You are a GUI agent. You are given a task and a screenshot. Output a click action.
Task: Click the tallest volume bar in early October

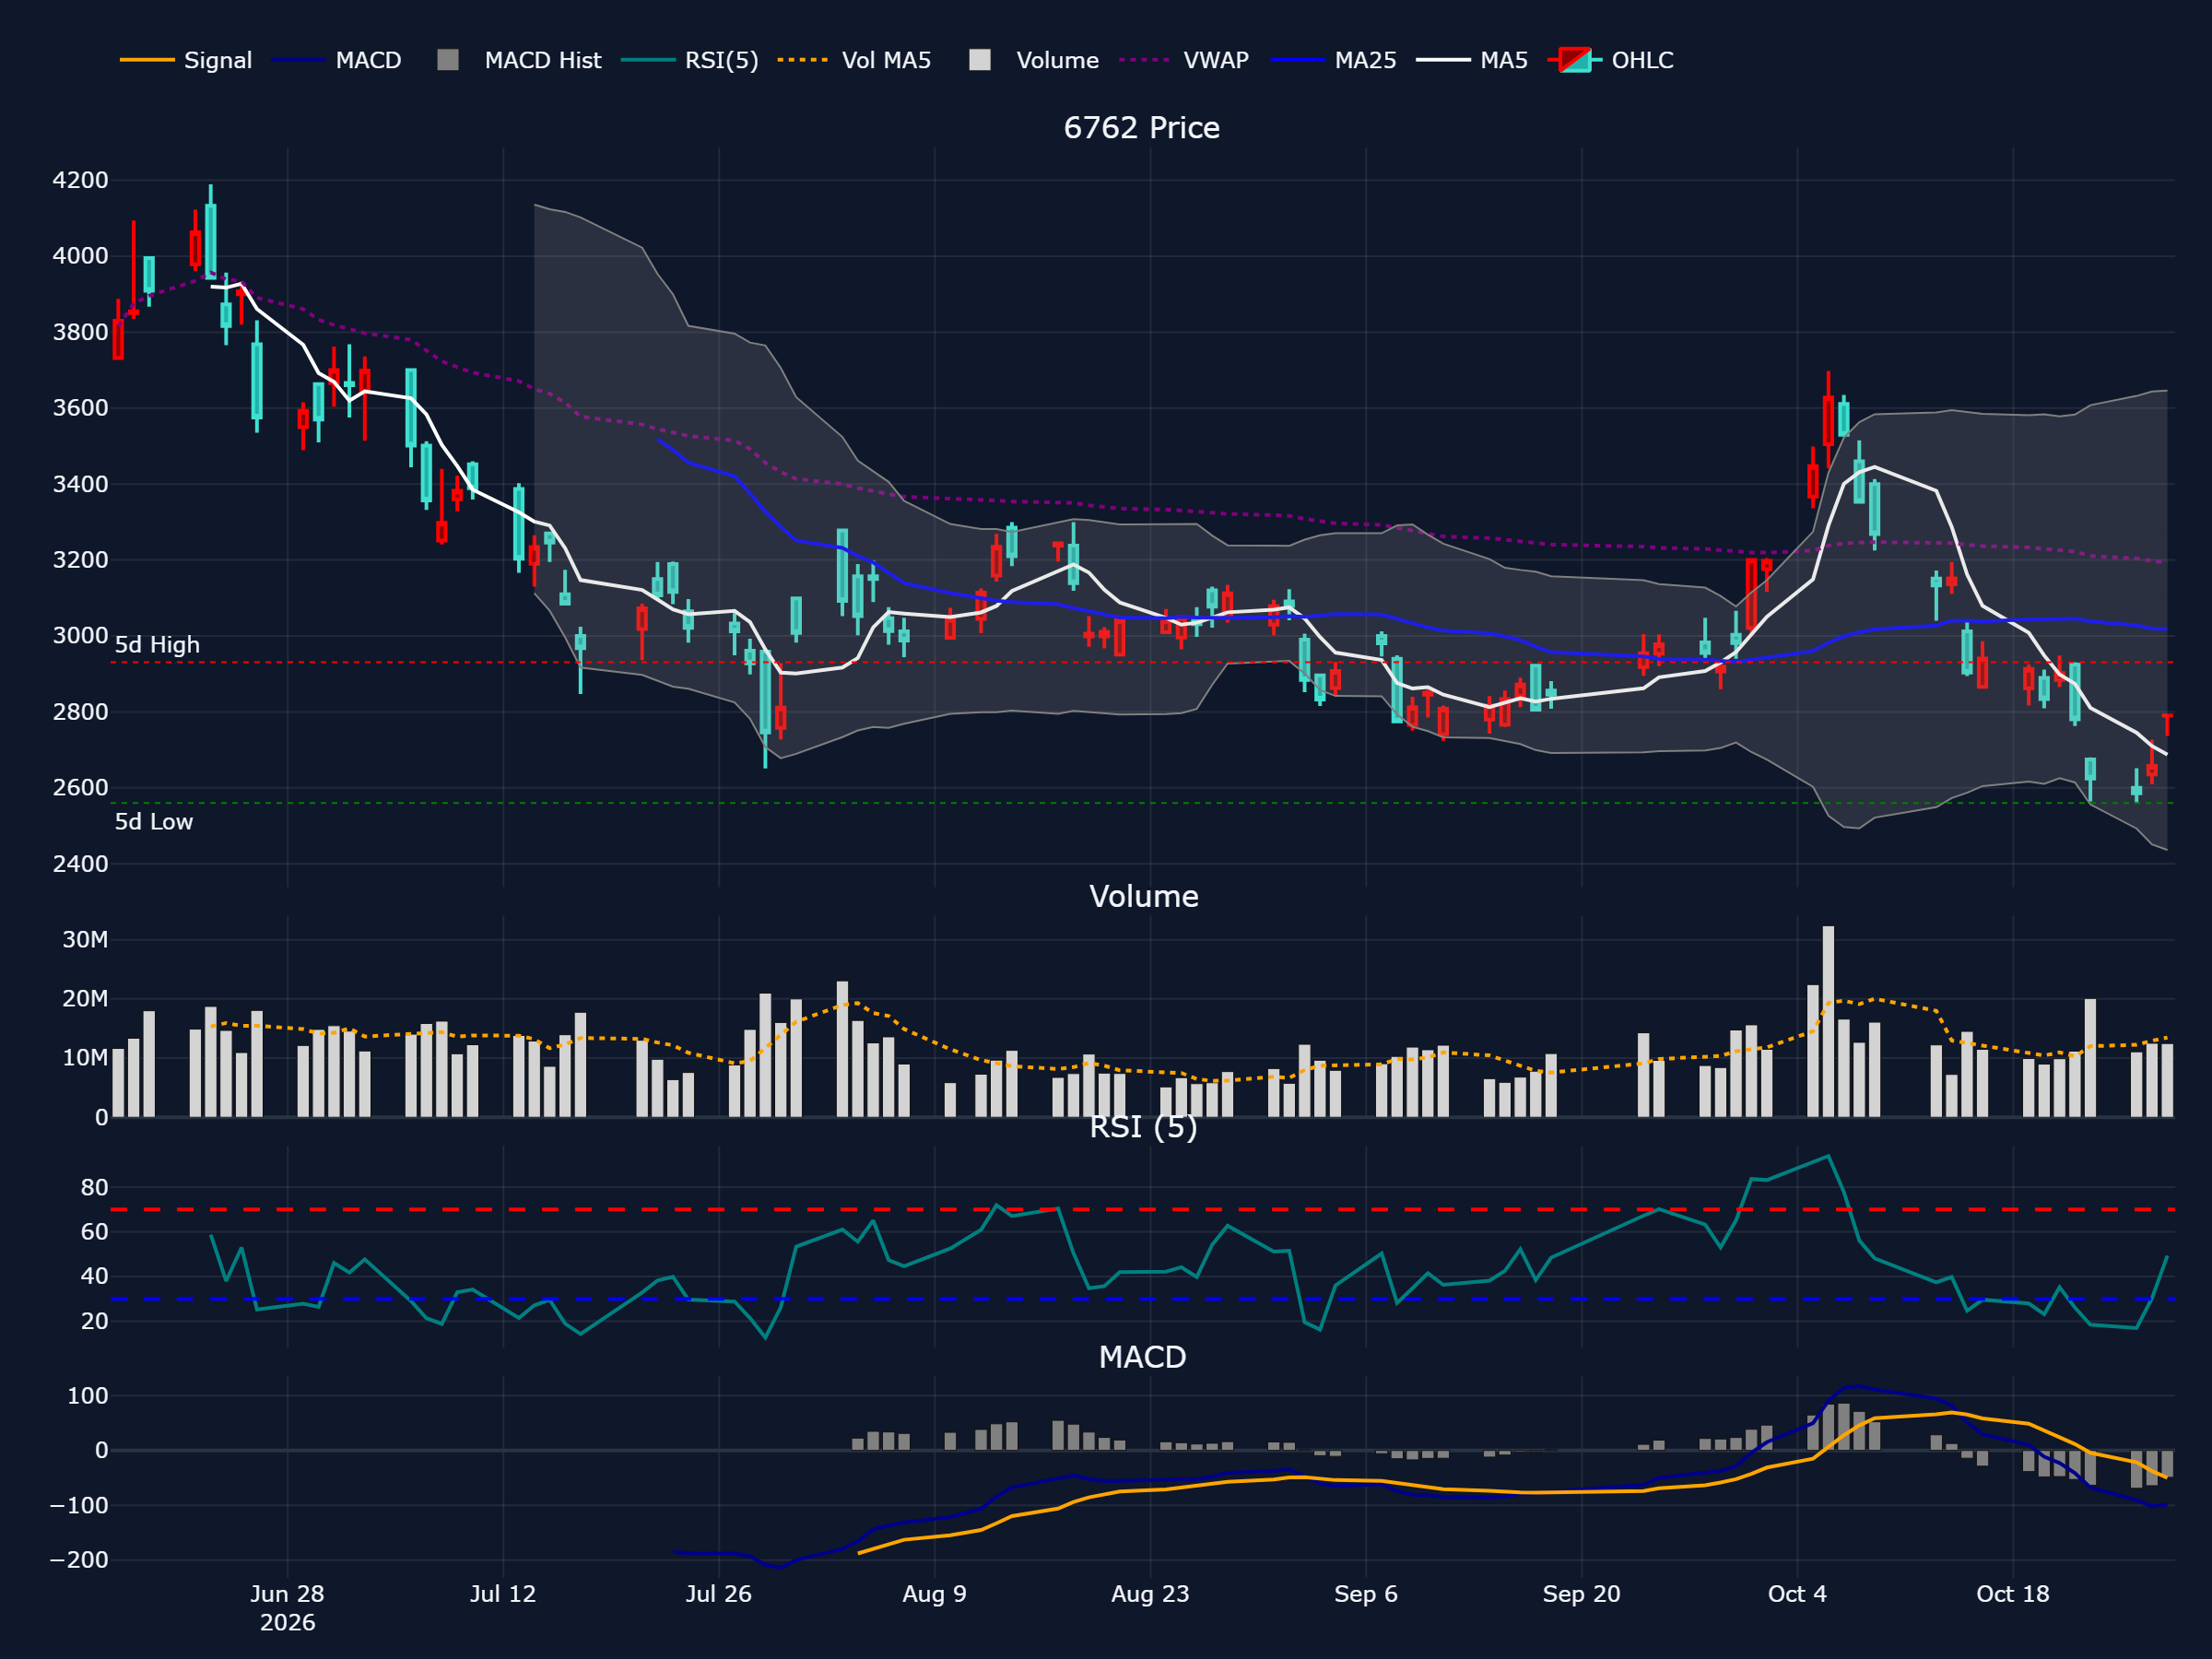coord(1828,1021)
